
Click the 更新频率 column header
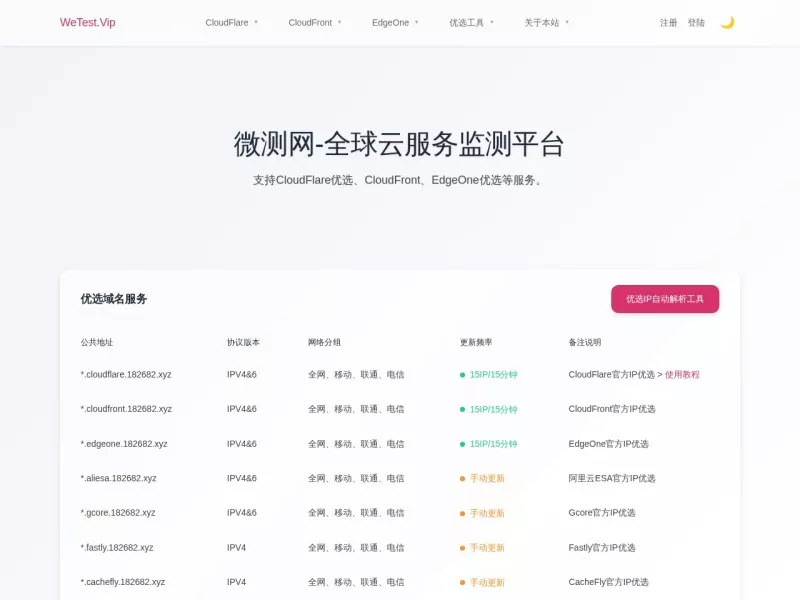point(476,342)
